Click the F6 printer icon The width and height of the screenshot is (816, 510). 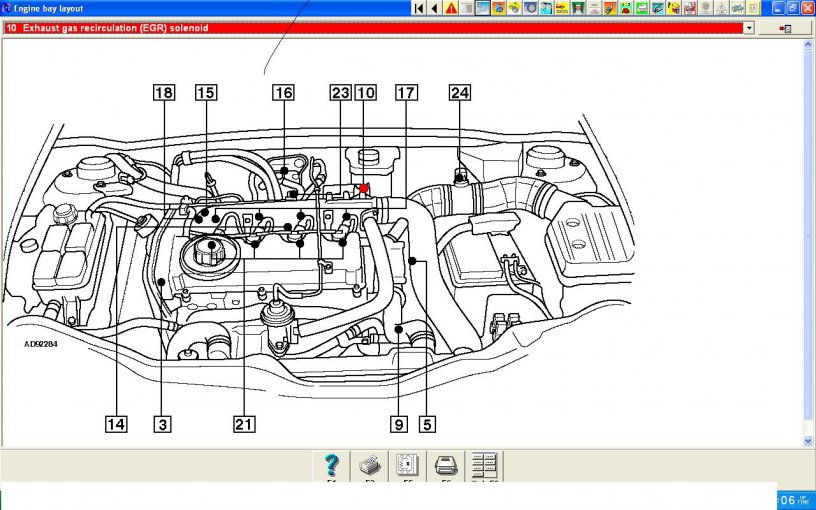(446, 465)
